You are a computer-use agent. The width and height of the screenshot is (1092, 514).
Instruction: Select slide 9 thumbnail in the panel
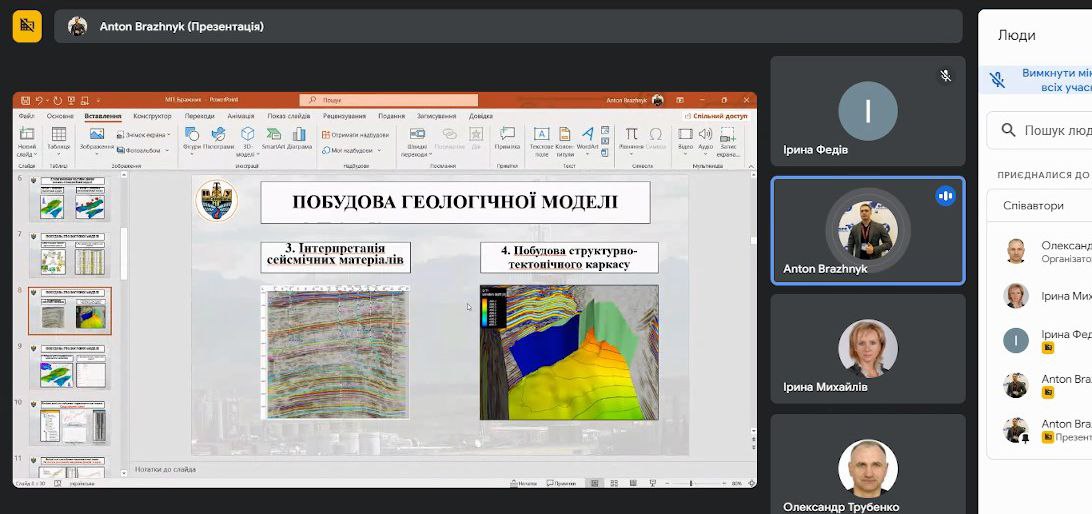point(71,366)
